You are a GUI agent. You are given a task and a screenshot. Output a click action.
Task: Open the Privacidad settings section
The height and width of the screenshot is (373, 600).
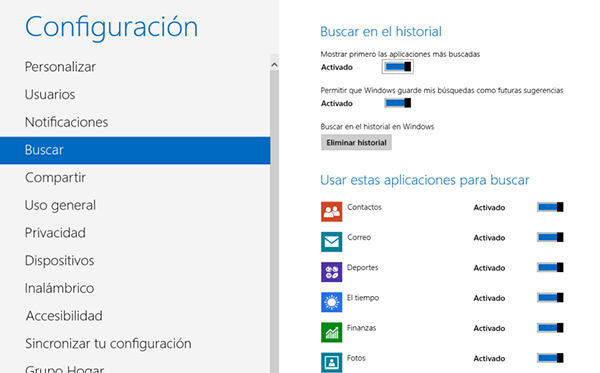click(x=135, y=233)
